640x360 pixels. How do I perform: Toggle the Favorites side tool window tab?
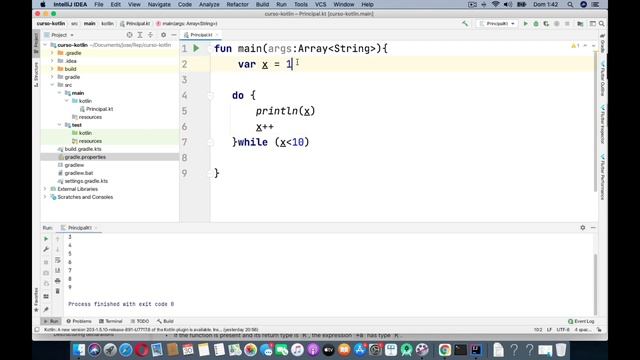tap(36, 300)
